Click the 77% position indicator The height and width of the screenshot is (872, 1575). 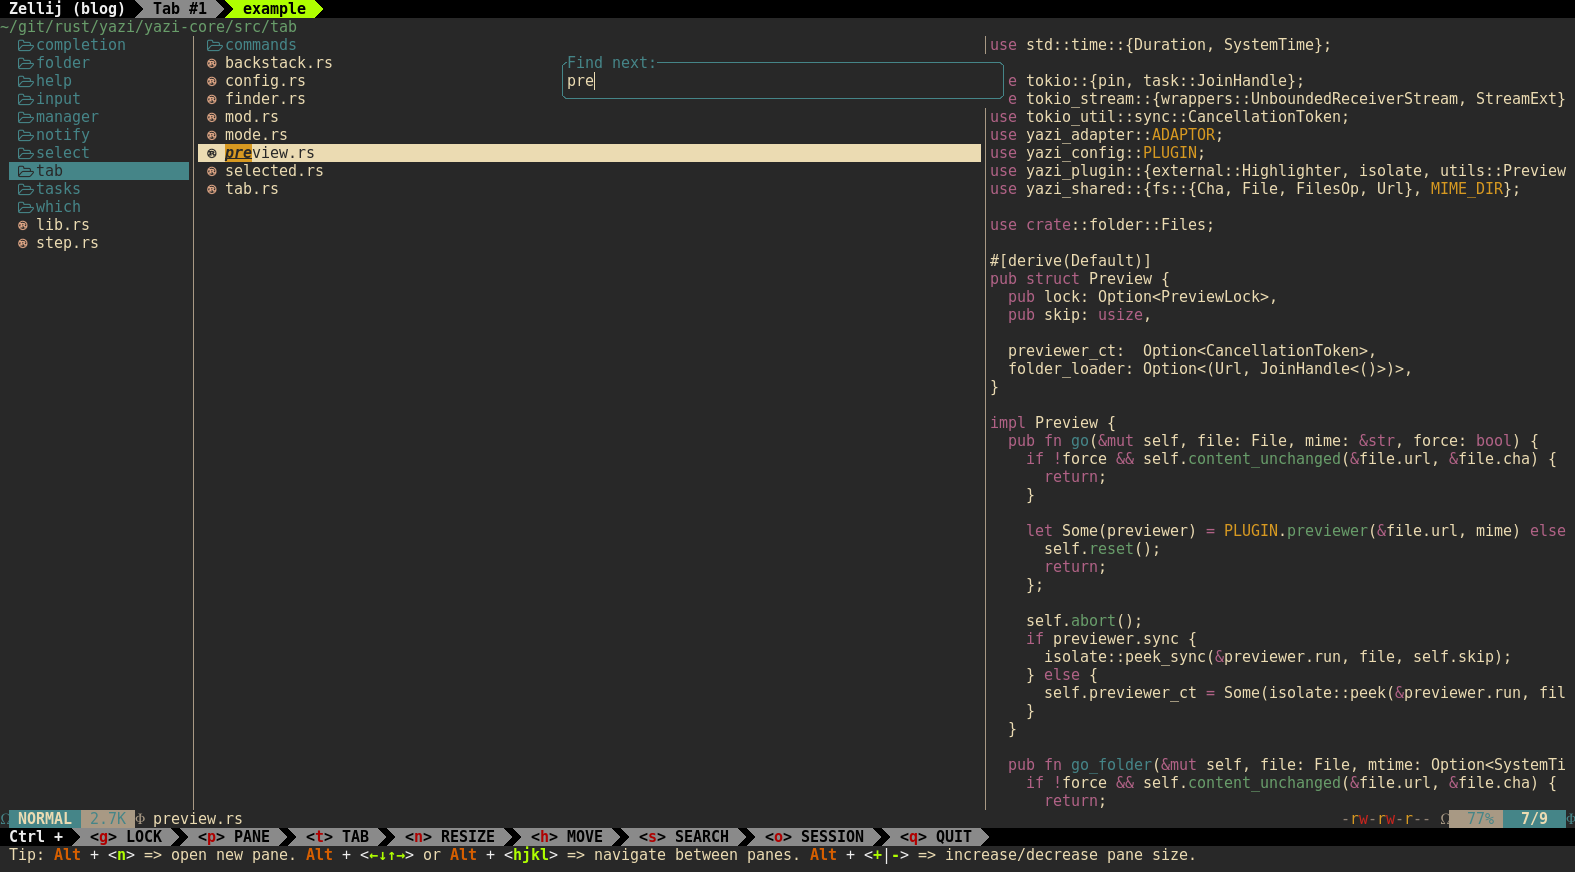[1480, 819]
